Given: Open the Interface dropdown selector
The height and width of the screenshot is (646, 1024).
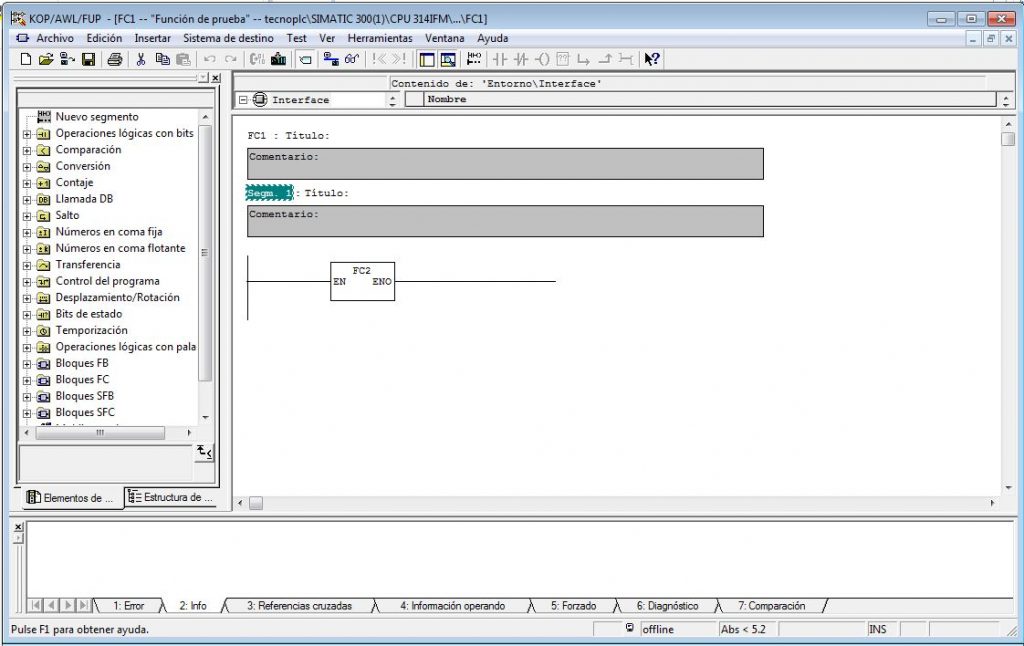Looking at the screenshot, I should (393, 100).
